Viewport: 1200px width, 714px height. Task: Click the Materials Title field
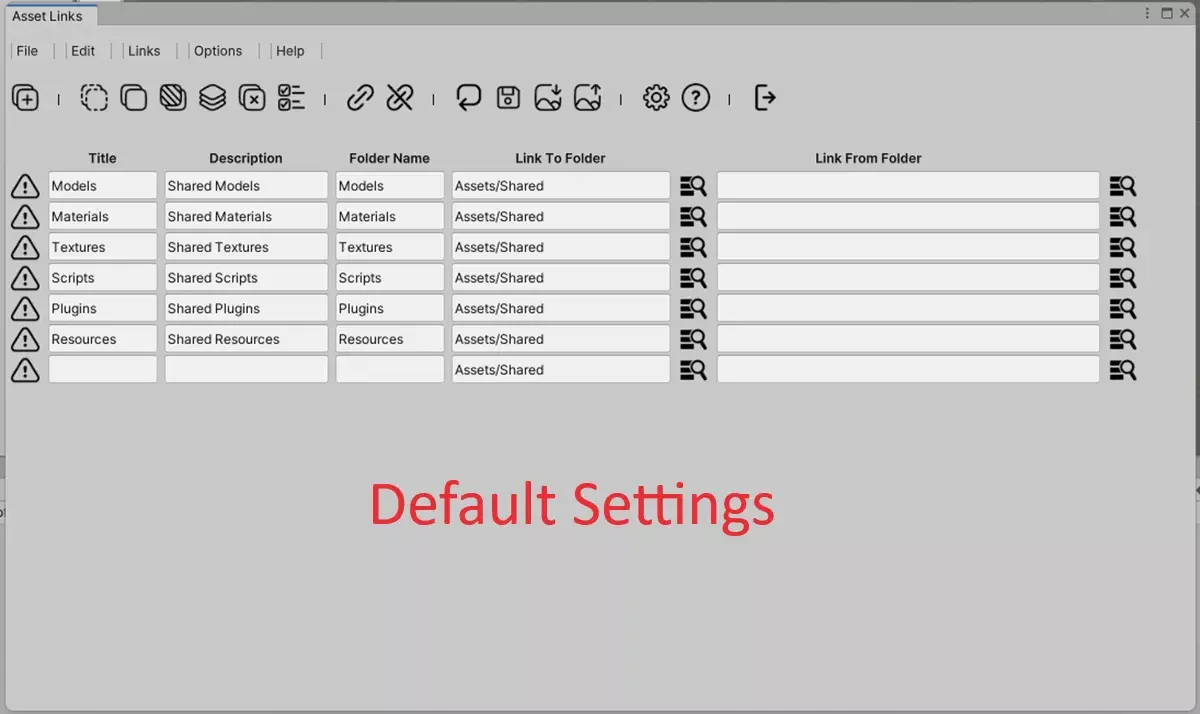103,217
